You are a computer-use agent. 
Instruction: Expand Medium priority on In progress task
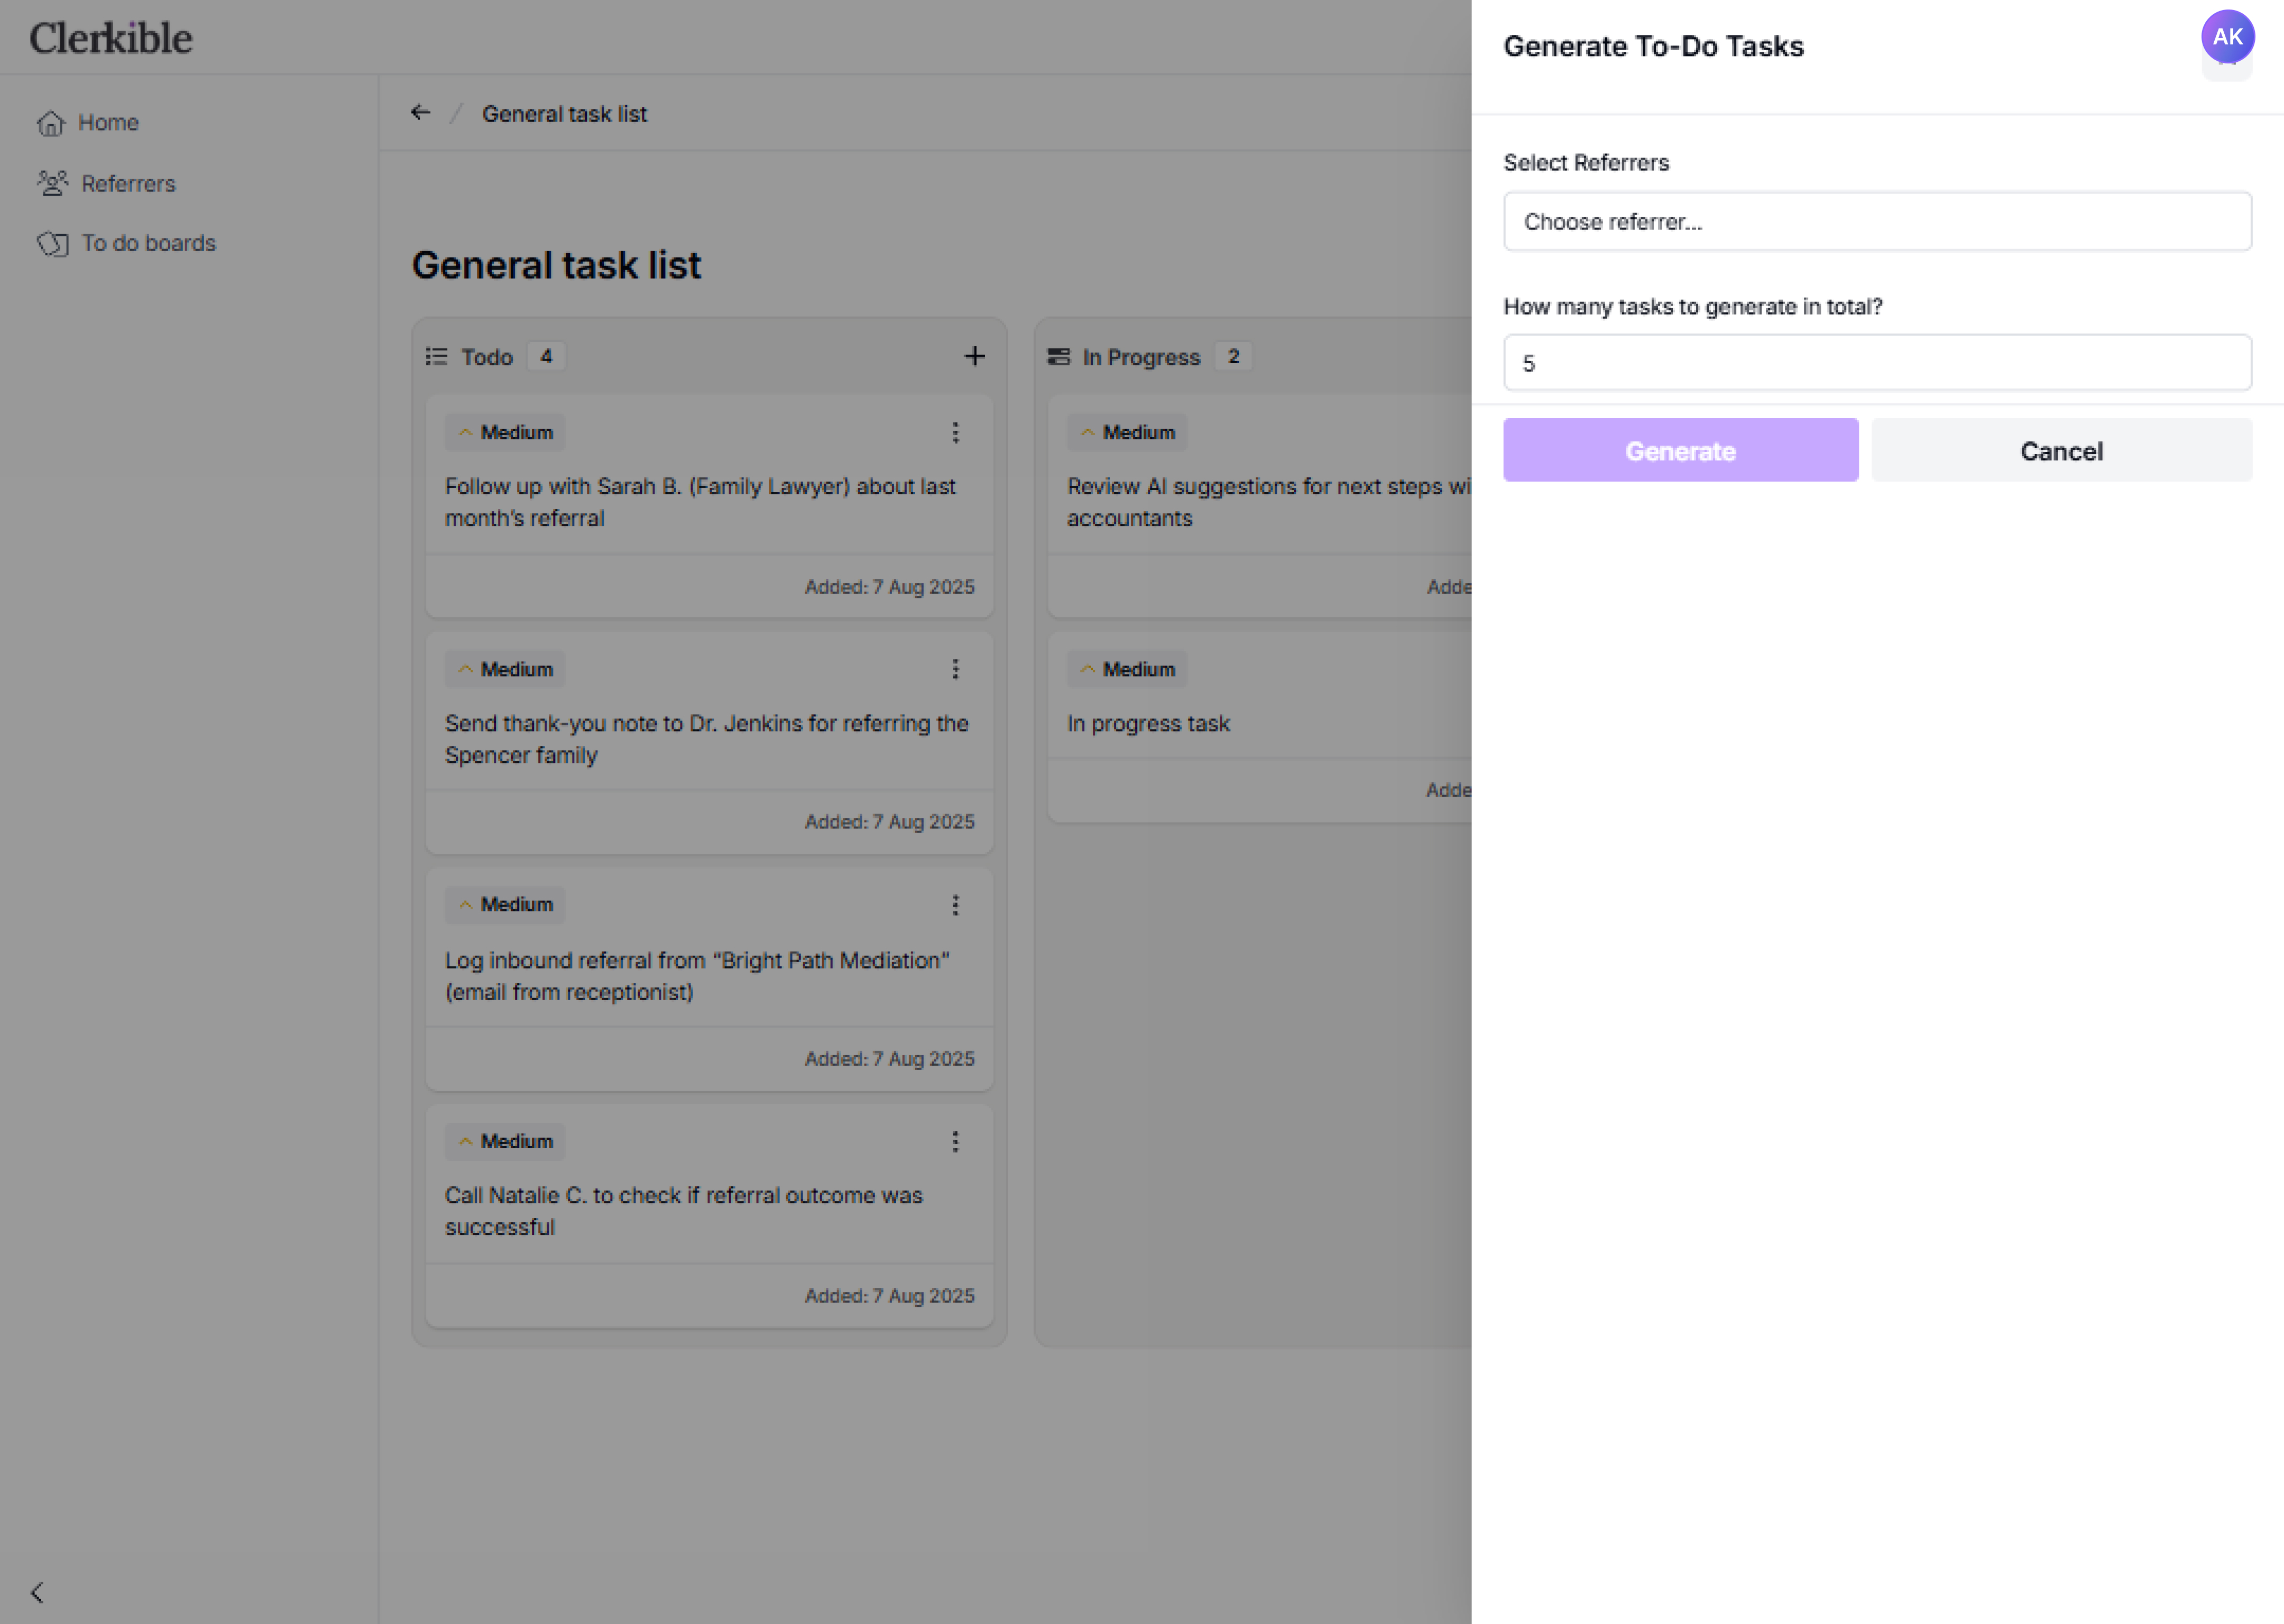point(1127,669)
